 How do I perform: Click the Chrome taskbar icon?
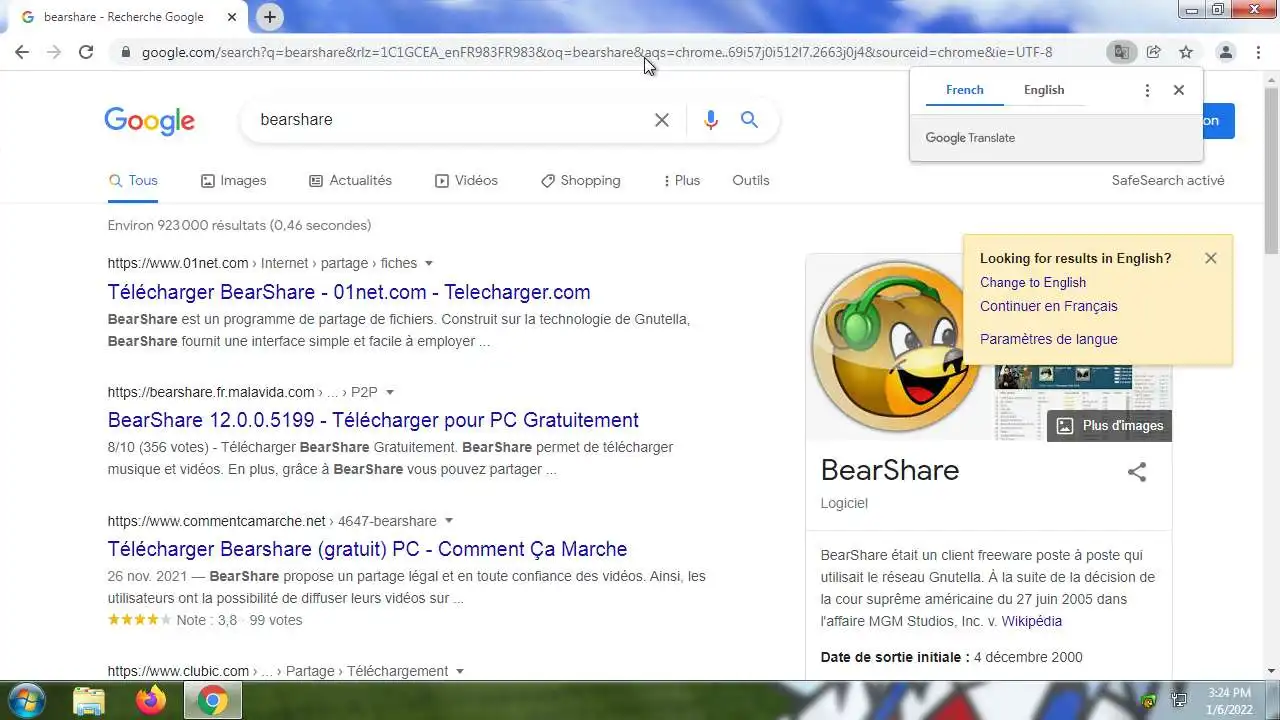pos(212,701)
